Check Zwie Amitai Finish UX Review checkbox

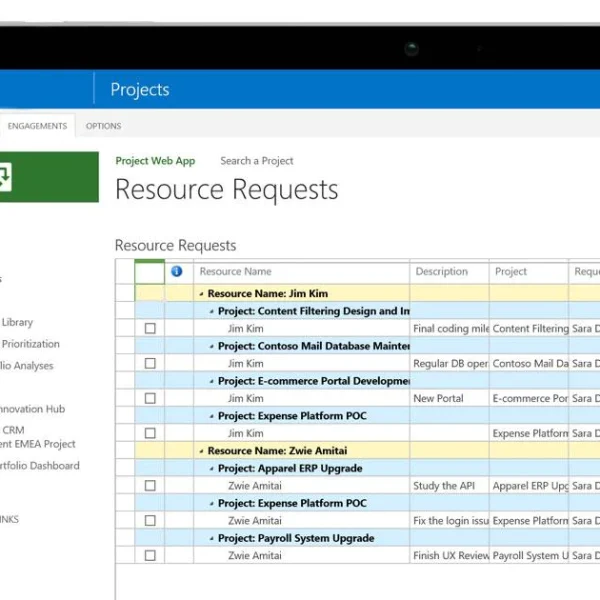coord(150,555)
